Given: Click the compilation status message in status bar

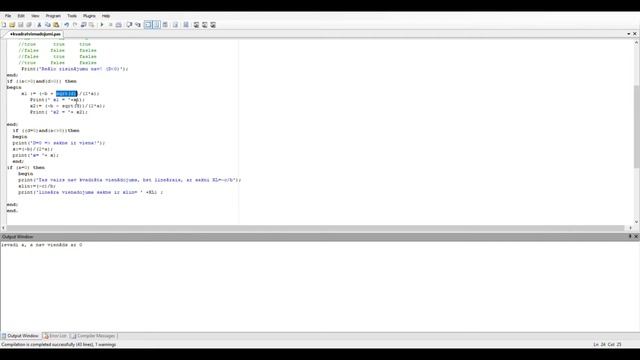Looking at the screenshot, I should click(59, 344).
